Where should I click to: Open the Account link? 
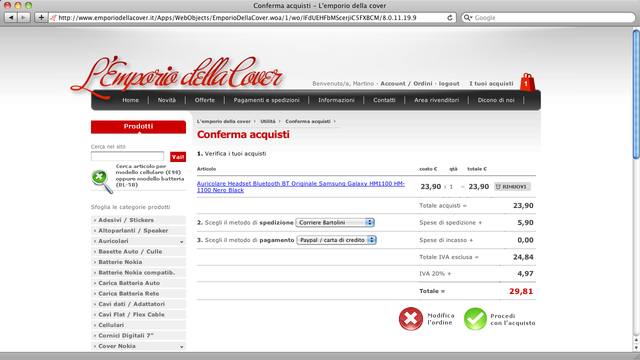(x=393, y=83)
